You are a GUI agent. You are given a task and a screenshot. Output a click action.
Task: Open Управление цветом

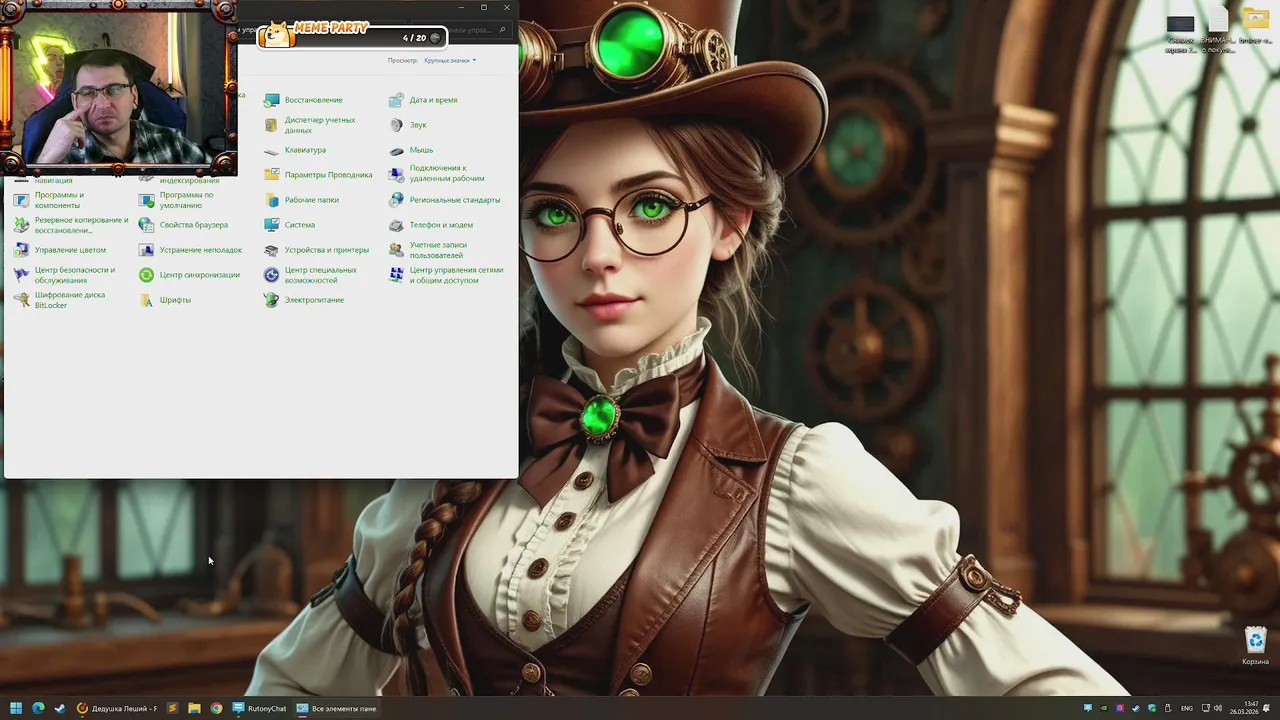(x=60, y=250)
